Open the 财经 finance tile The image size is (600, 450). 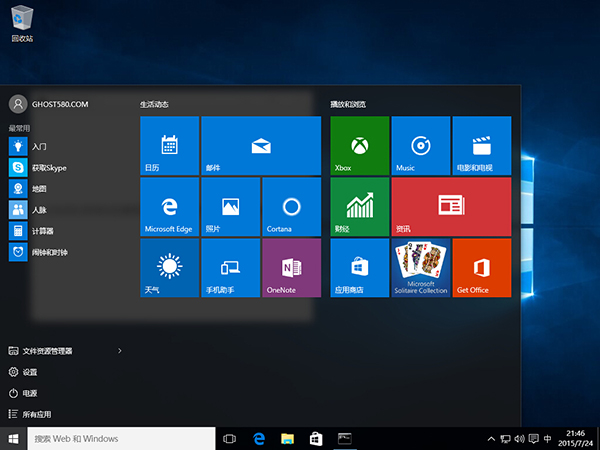360,207
